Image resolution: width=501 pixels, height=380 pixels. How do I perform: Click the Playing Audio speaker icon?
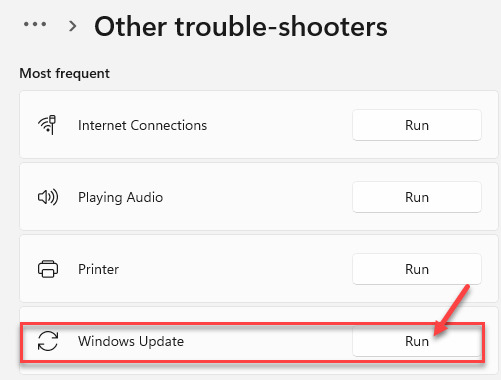(48, 197)
